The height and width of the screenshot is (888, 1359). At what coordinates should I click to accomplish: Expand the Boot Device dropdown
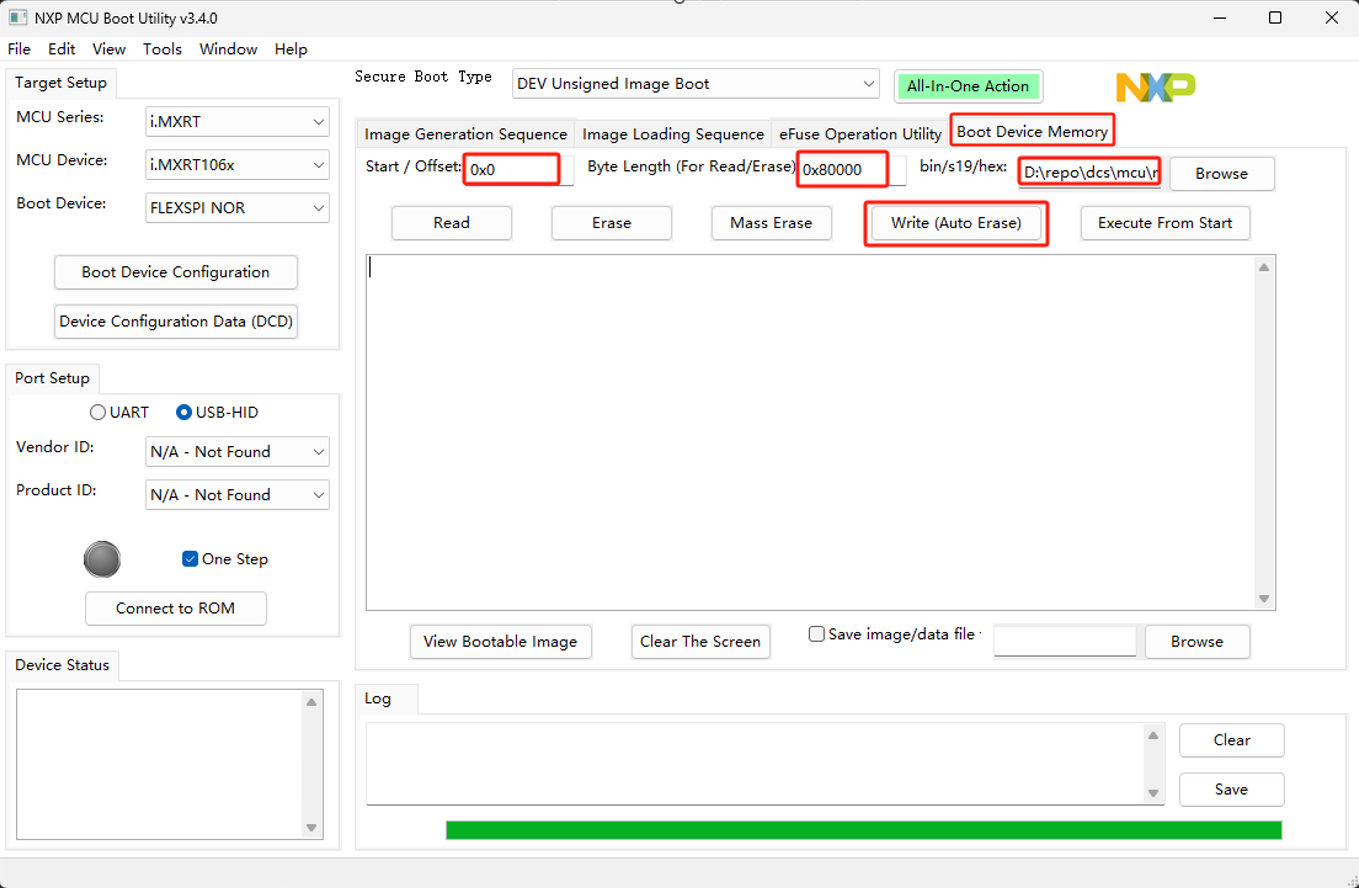point(237,208)
